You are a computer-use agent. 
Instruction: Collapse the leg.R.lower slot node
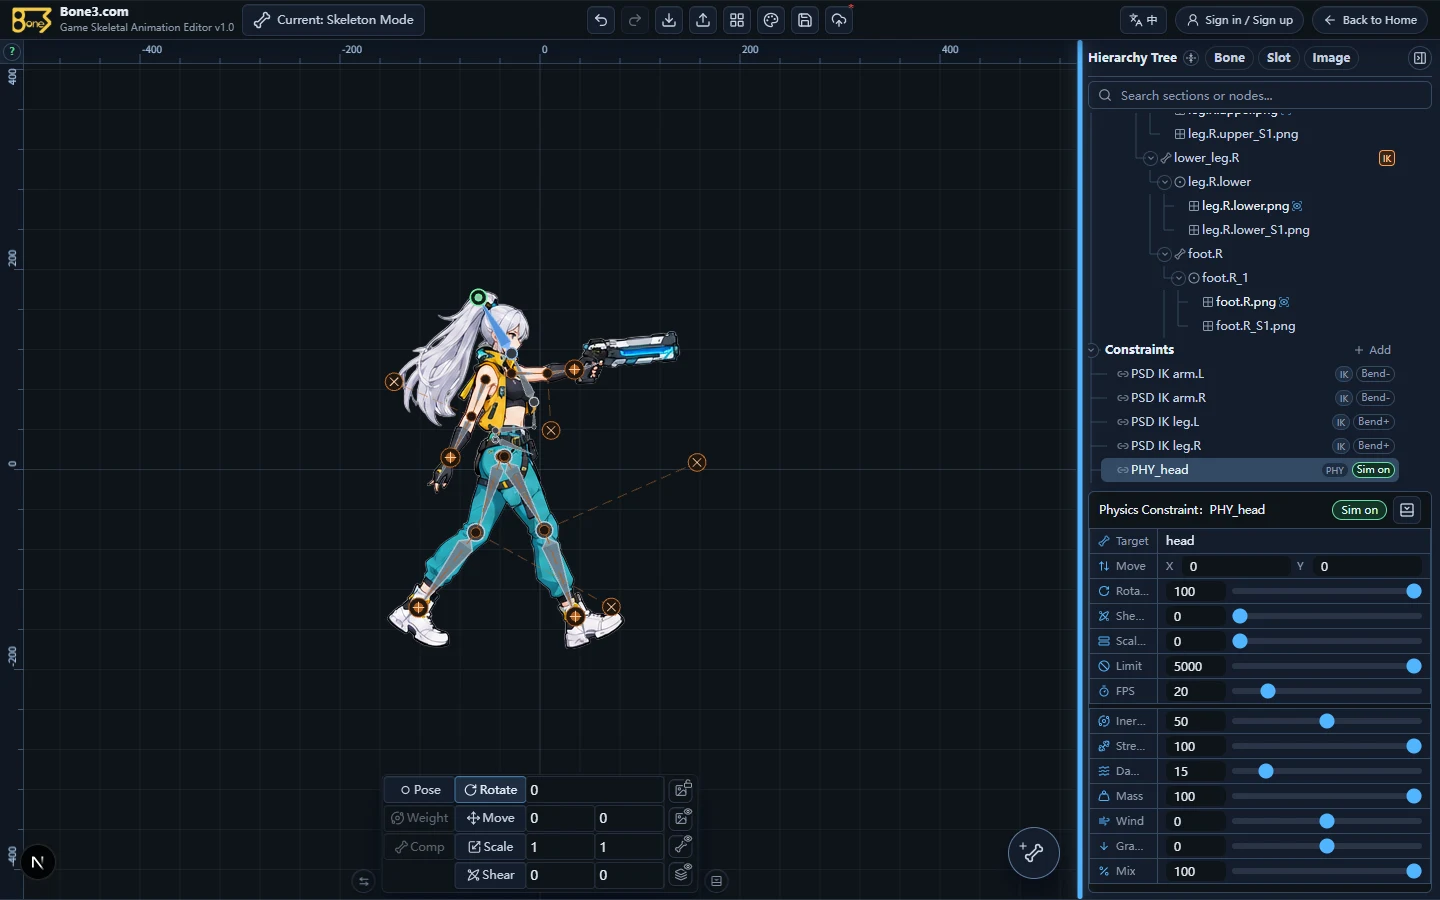coord(1165,182)
